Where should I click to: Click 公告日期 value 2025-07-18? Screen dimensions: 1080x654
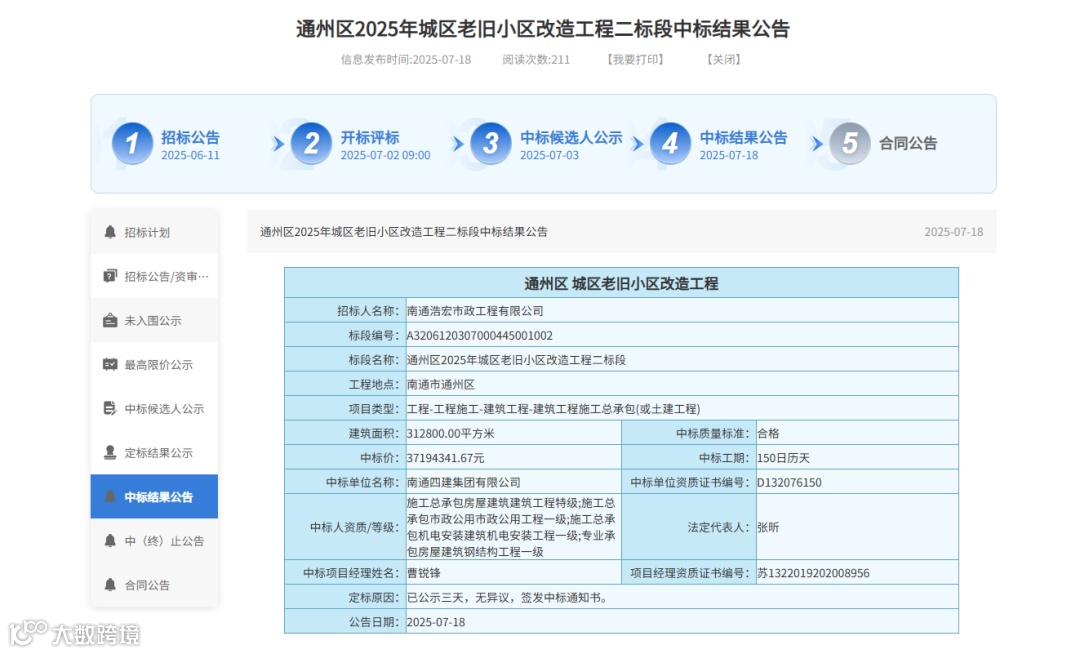[436, 622]
